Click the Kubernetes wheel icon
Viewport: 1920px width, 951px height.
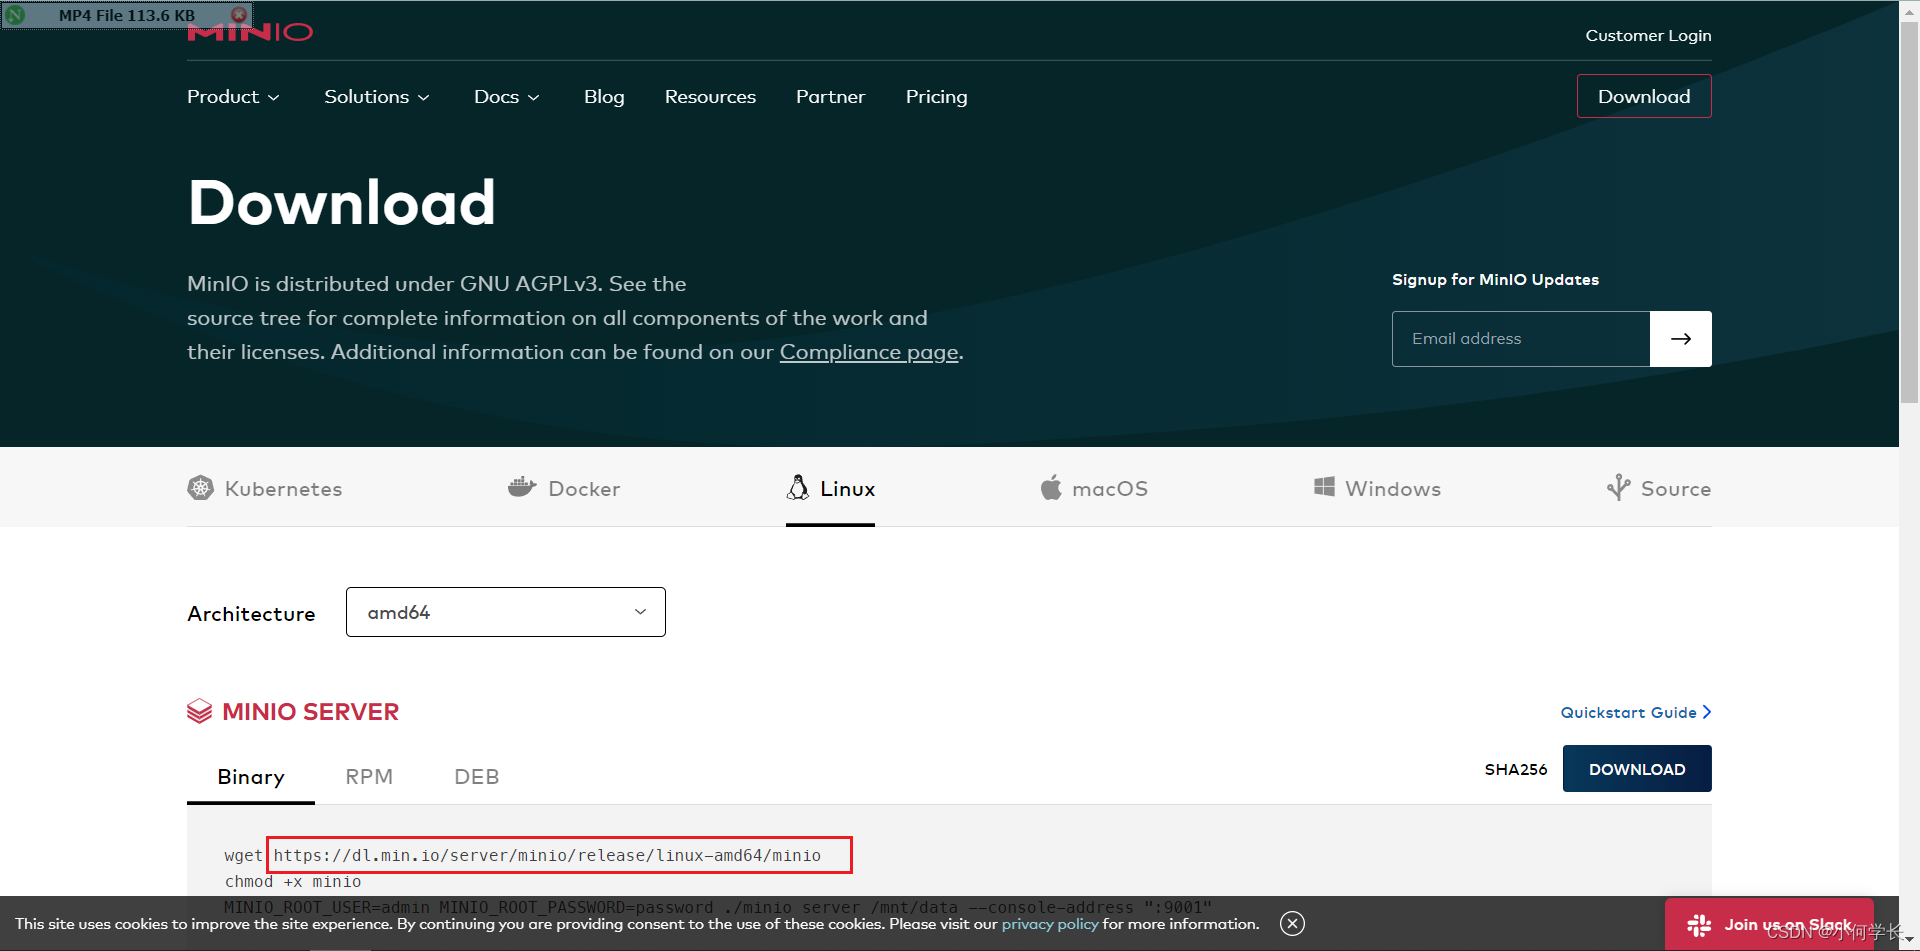pos(200,488)
